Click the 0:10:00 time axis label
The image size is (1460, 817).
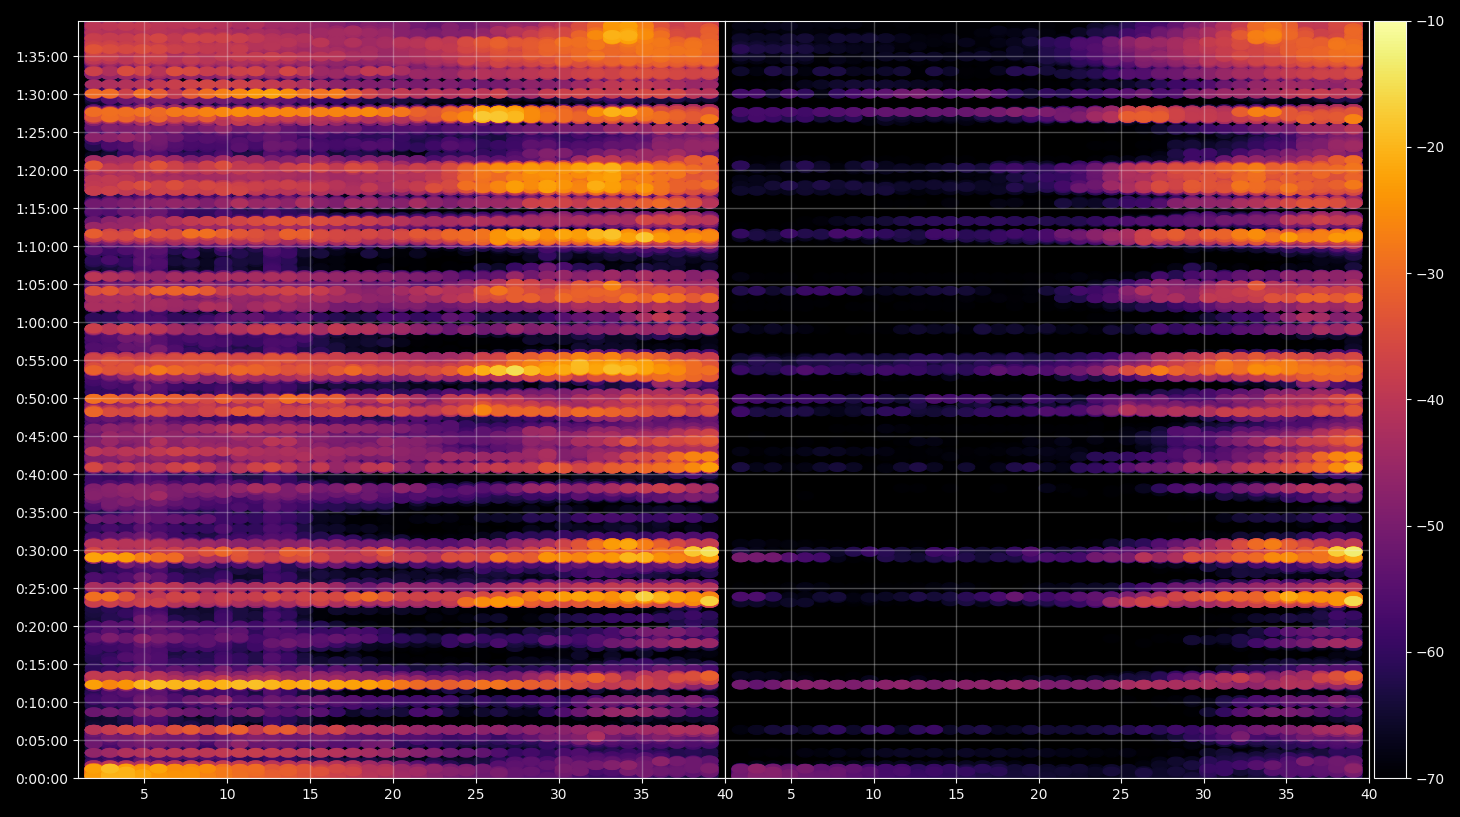[x=42, y=703]
